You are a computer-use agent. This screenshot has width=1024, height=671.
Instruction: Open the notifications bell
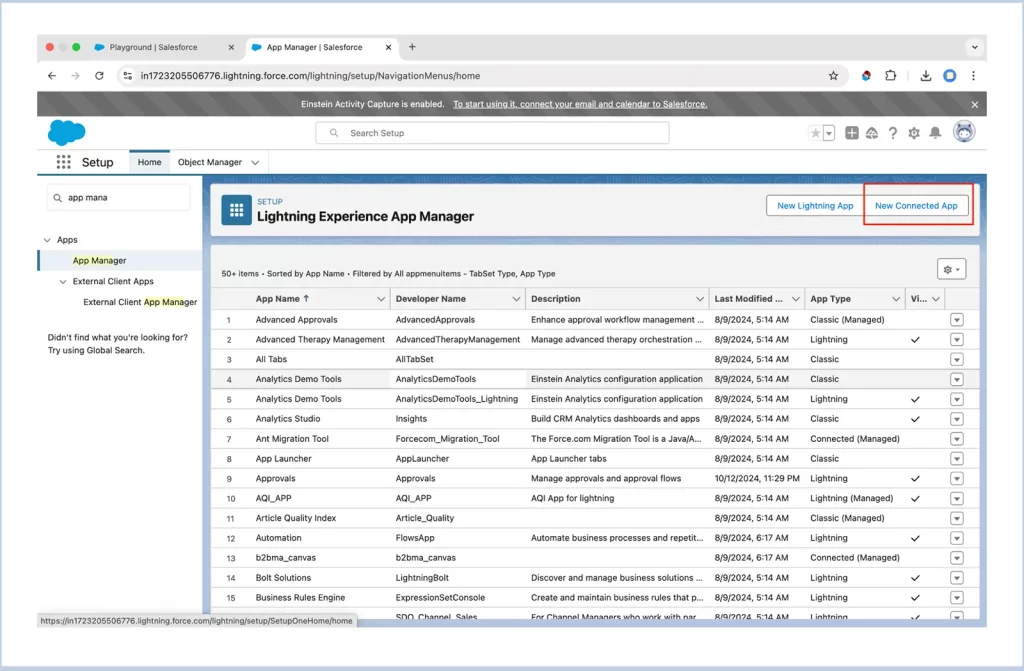pos(935,133)
